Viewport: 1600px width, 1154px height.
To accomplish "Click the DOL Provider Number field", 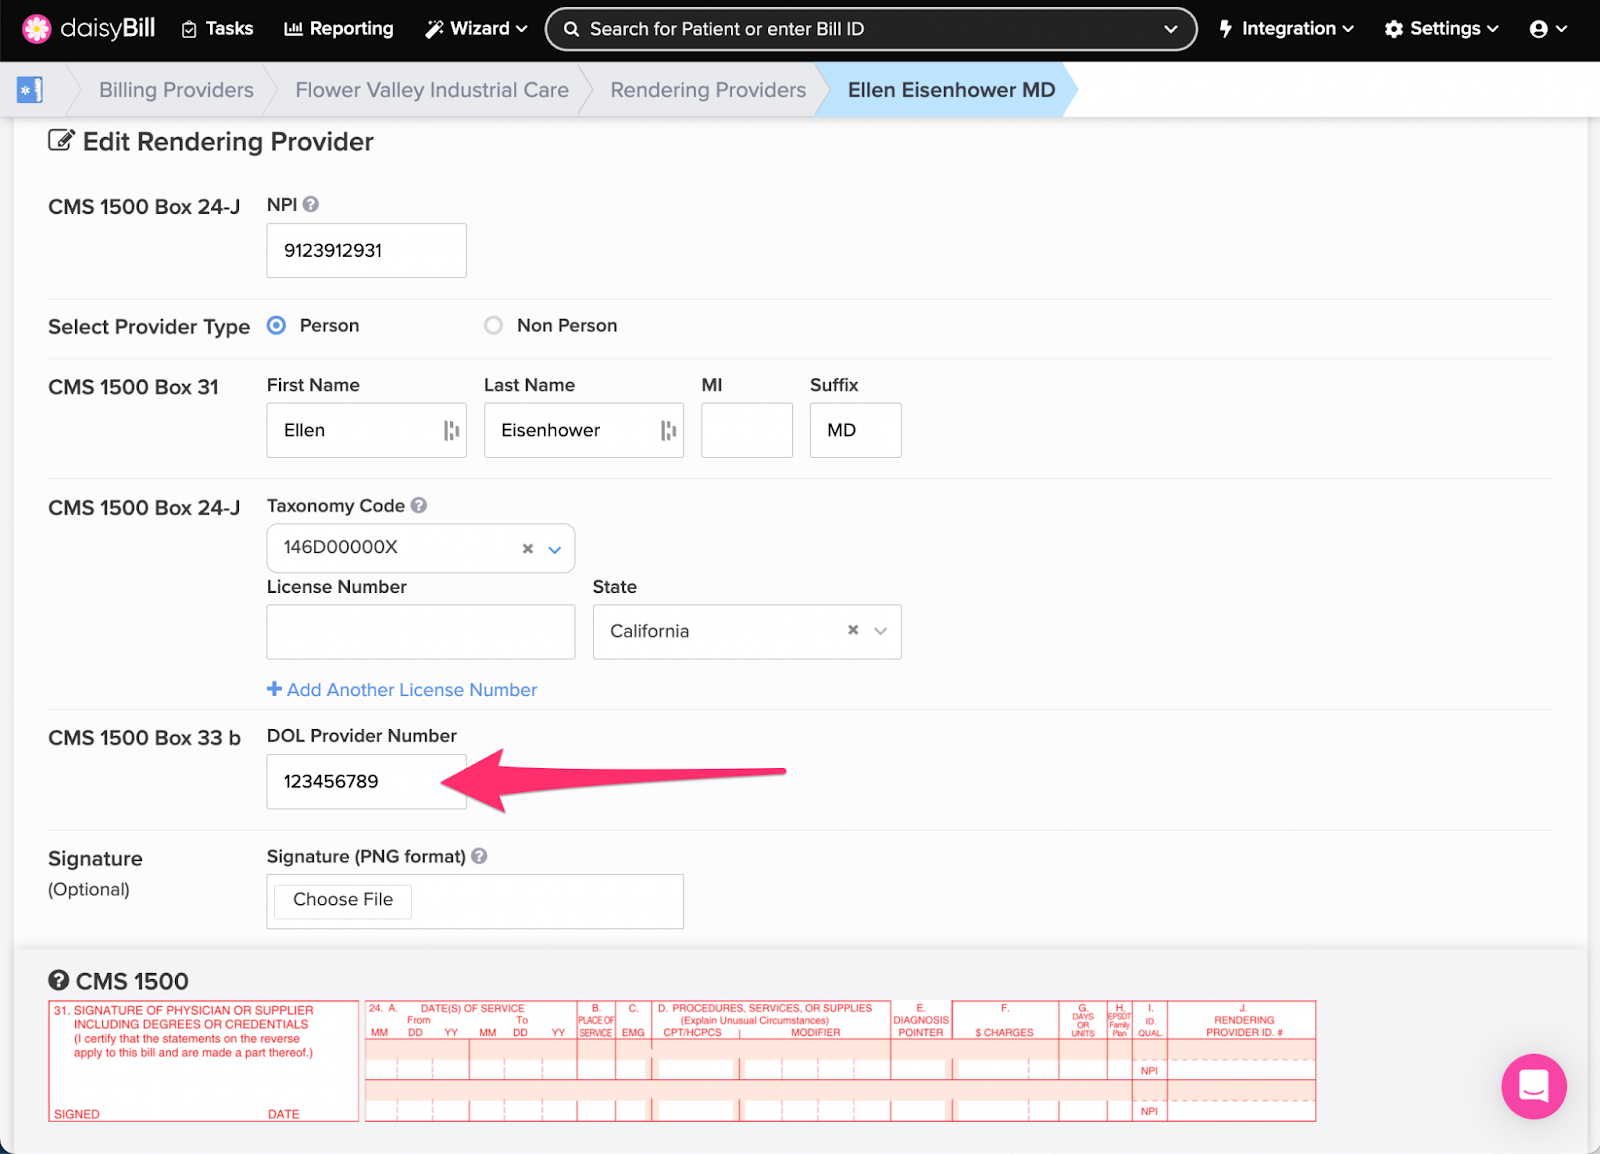I will (x=365, y=782).
